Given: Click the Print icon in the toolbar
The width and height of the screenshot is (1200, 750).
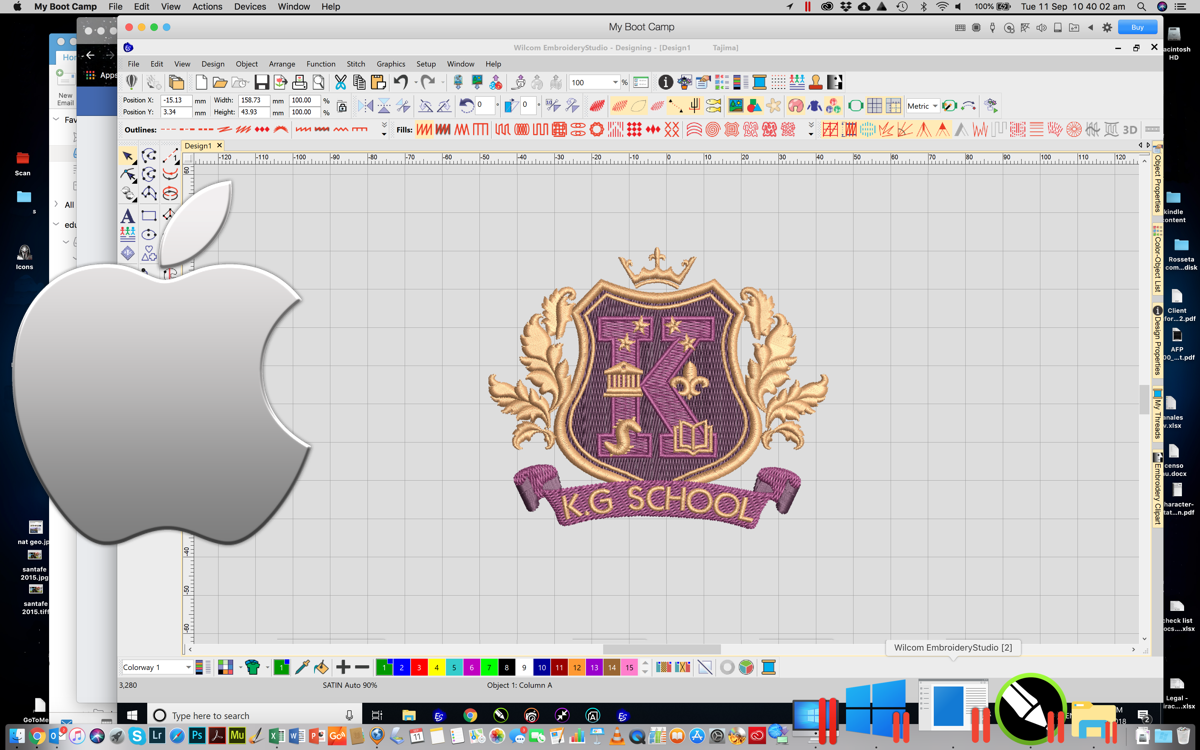Looking at the screenshot, I should tap(299, 83).
